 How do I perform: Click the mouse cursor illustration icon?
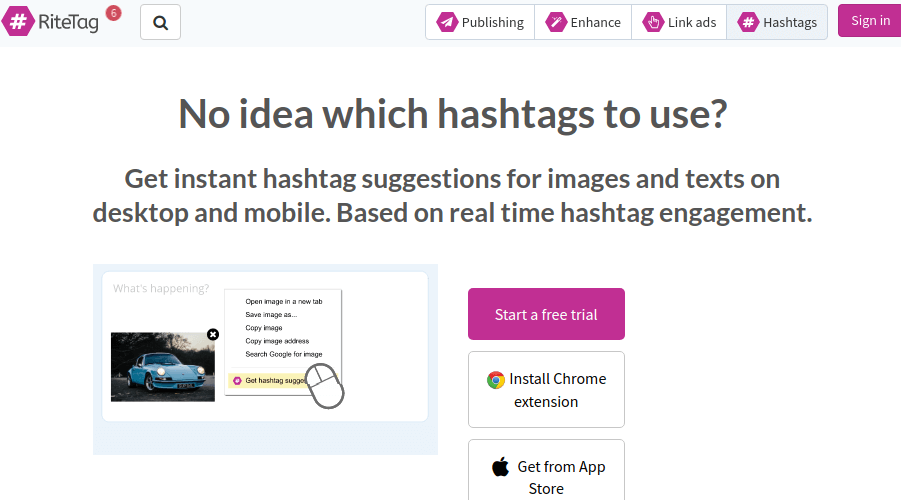coord(325,386)
